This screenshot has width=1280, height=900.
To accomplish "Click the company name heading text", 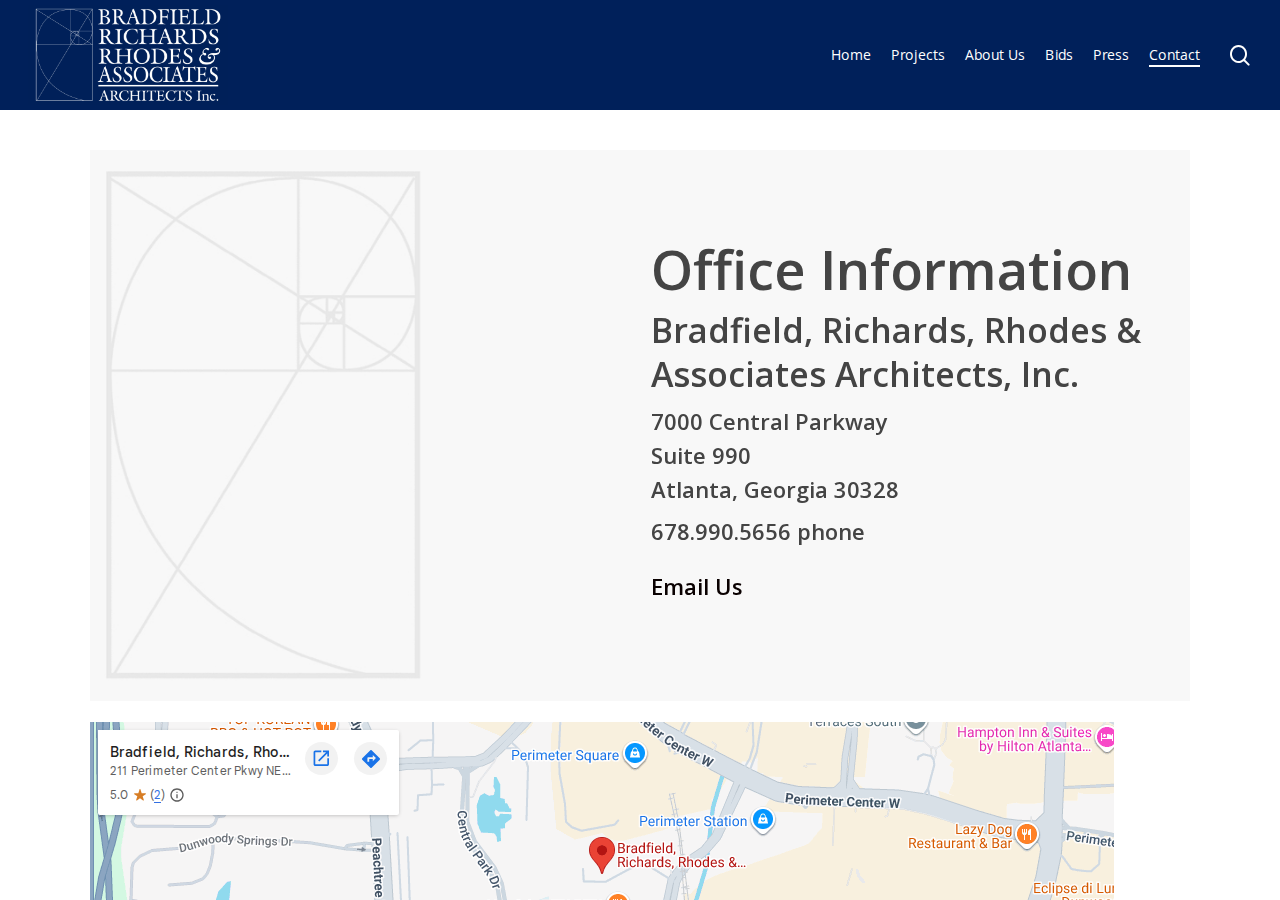I will click(896, 352).
